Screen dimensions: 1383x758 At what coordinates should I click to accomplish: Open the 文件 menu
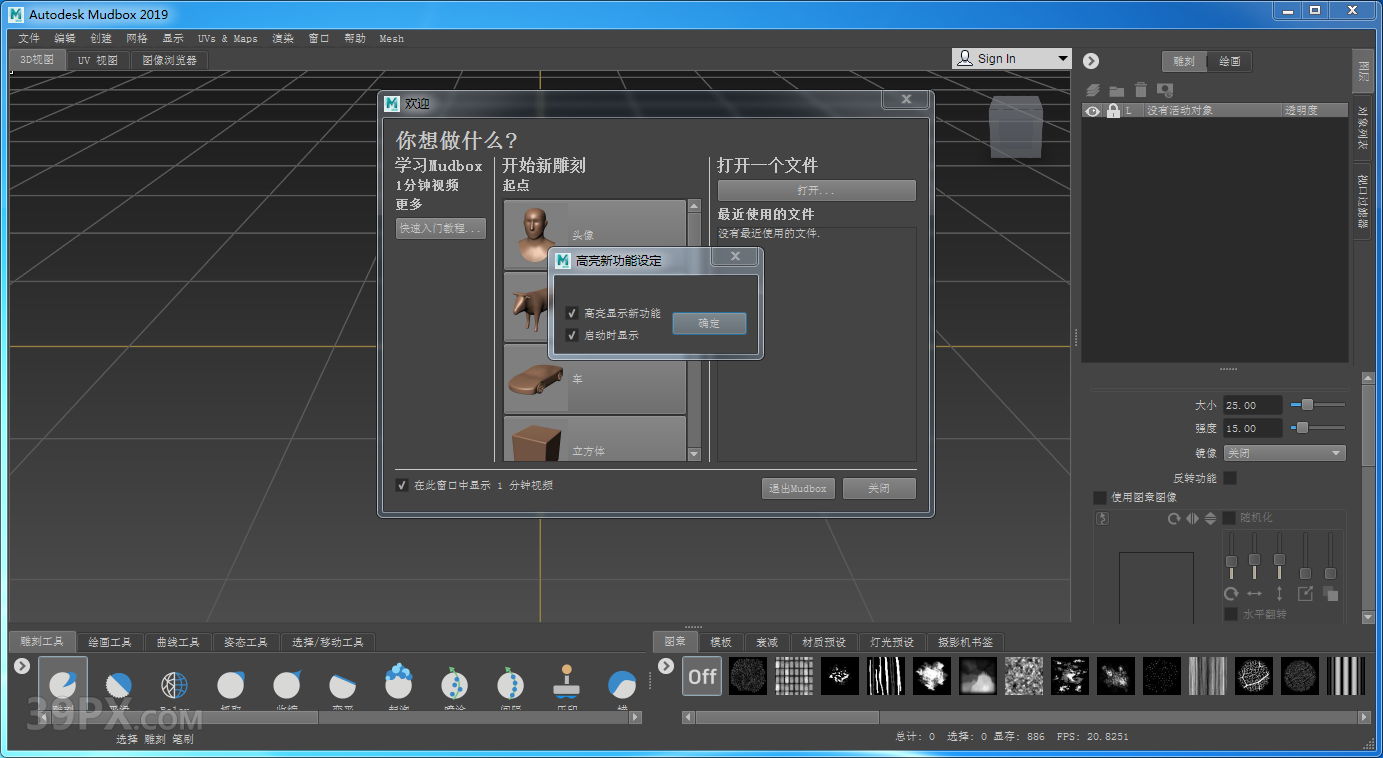click(x=29, y=38)
